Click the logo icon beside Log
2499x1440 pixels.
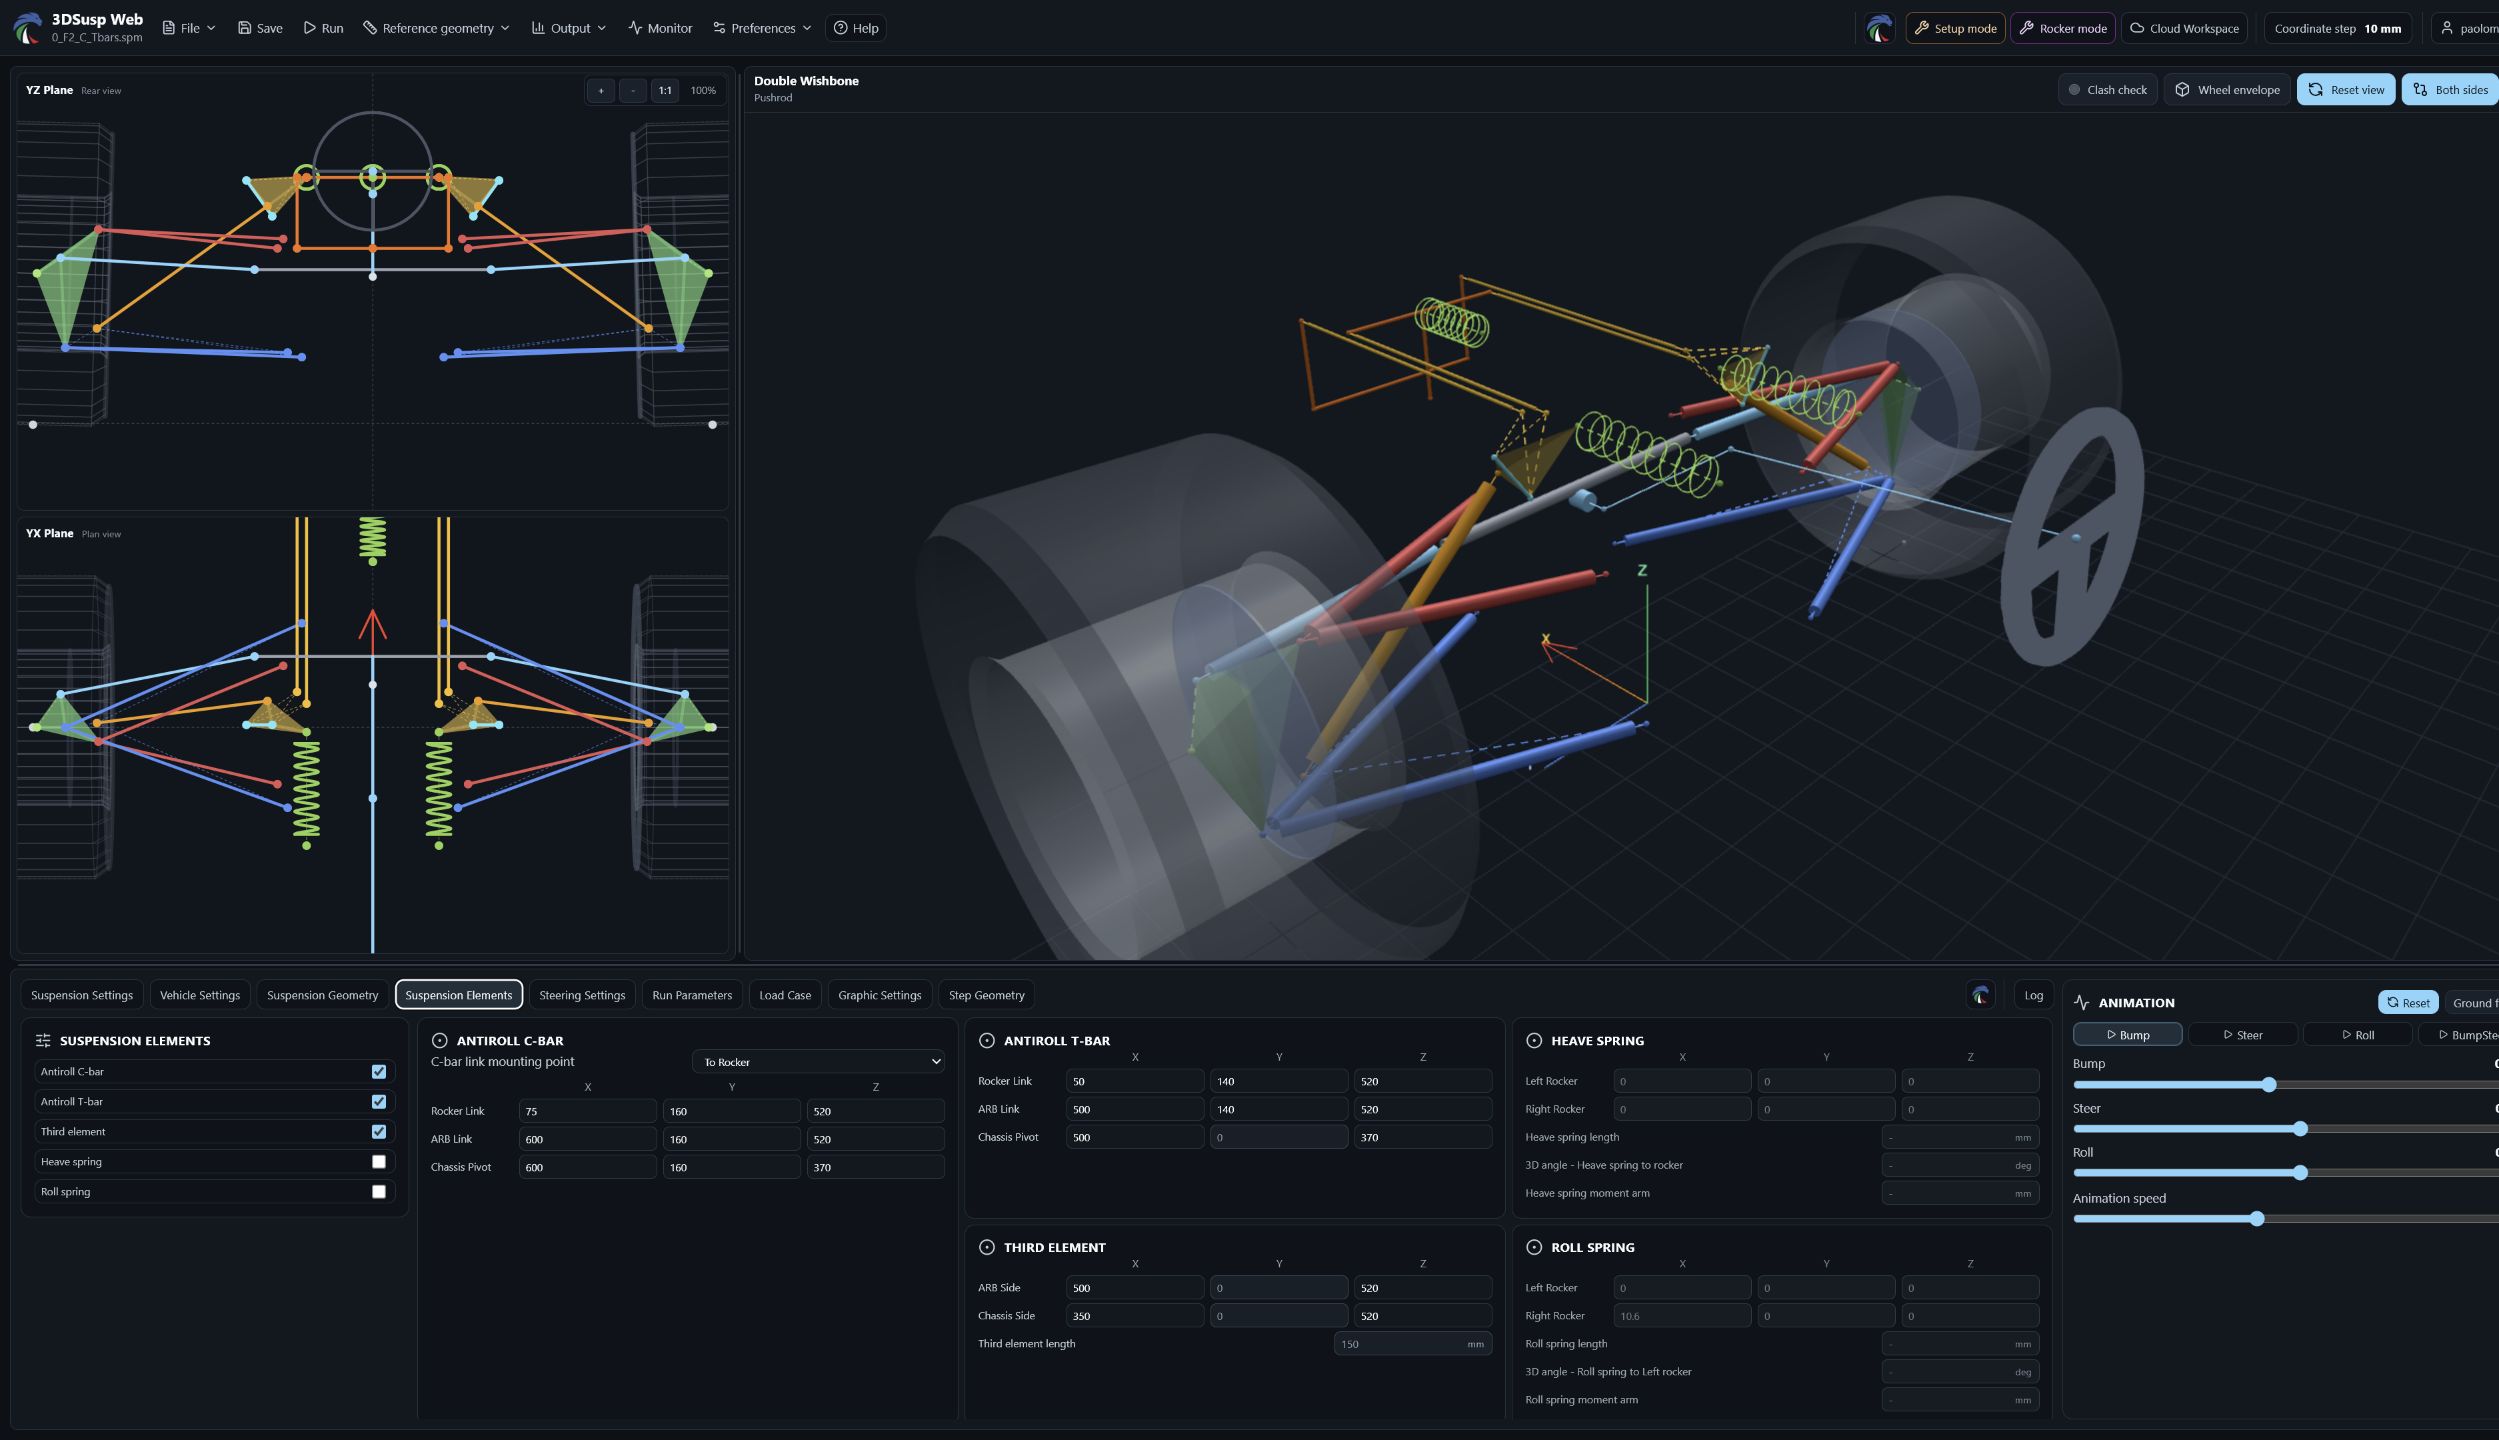1980,994
